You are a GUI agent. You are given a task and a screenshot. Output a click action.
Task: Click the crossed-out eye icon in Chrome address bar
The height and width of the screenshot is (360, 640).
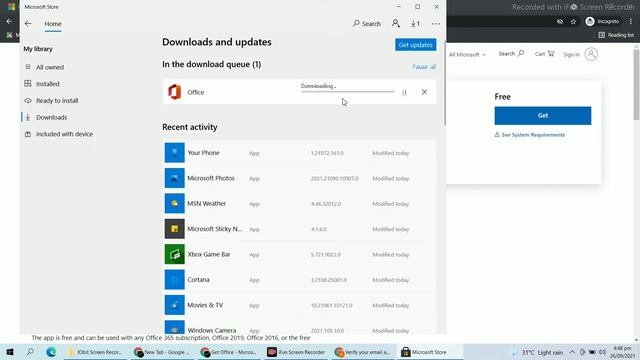pyautogui.click(x=560, y=21)
